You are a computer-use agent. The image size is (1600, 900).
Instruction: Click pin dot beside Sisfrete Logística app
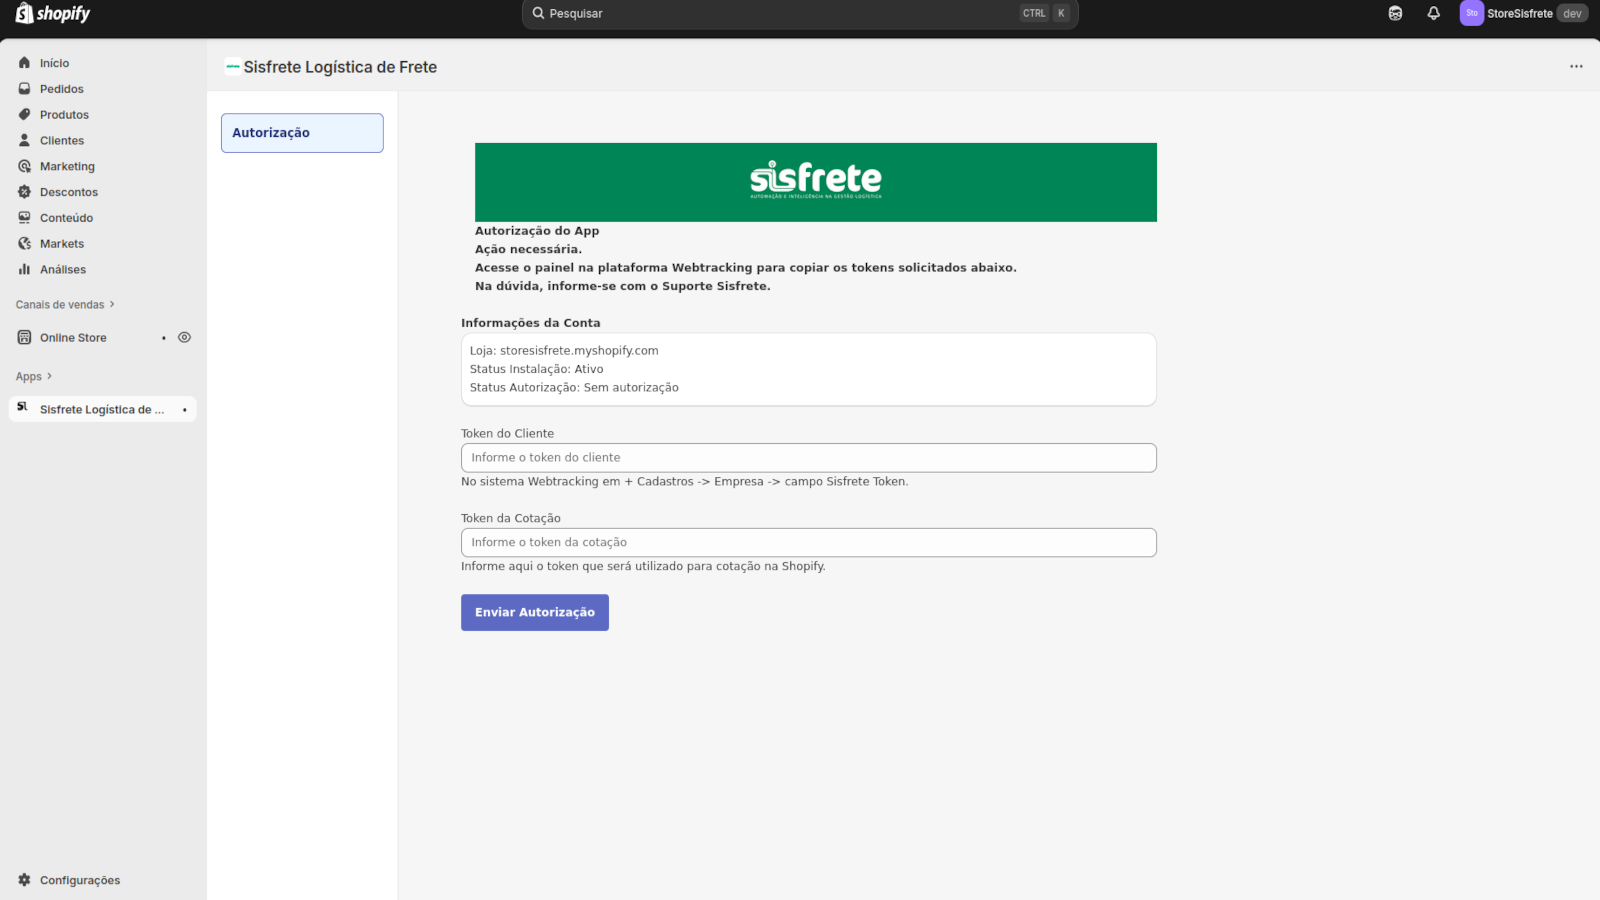(185, 410)
